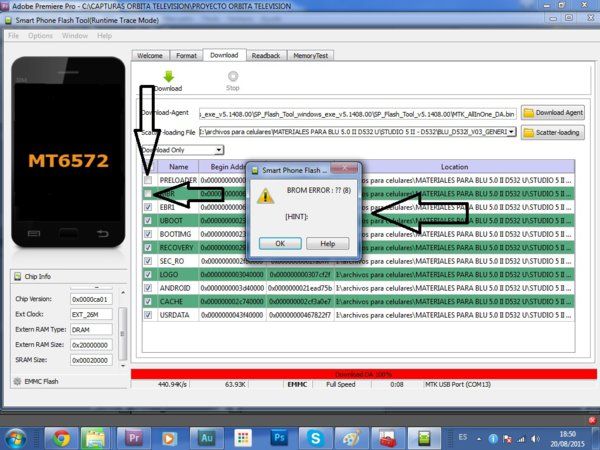Open the orange media player taskbar icon
The height and width of the screenshot is (450, 600).
169,438
